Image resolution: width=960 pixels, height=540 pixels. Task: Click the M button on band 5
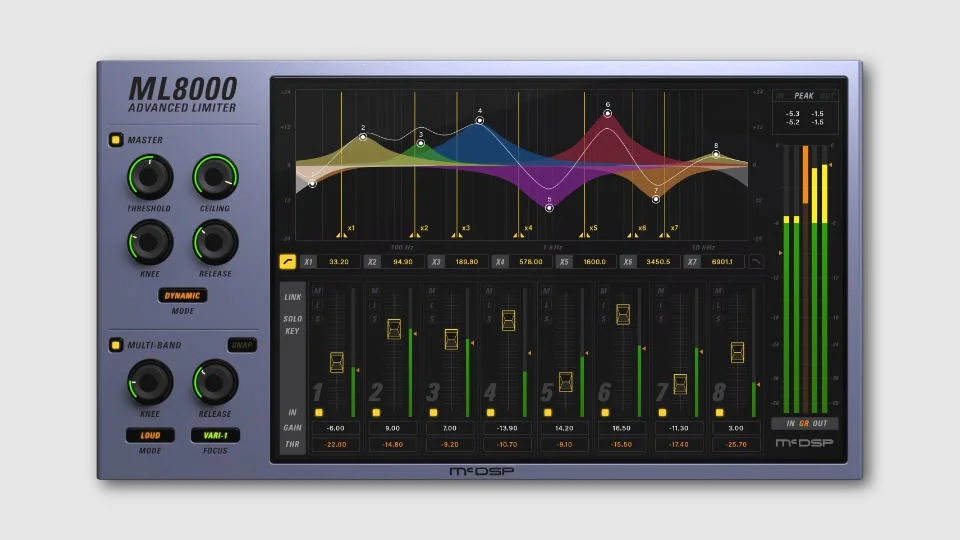pyautogui.click(x=546, y=291)
